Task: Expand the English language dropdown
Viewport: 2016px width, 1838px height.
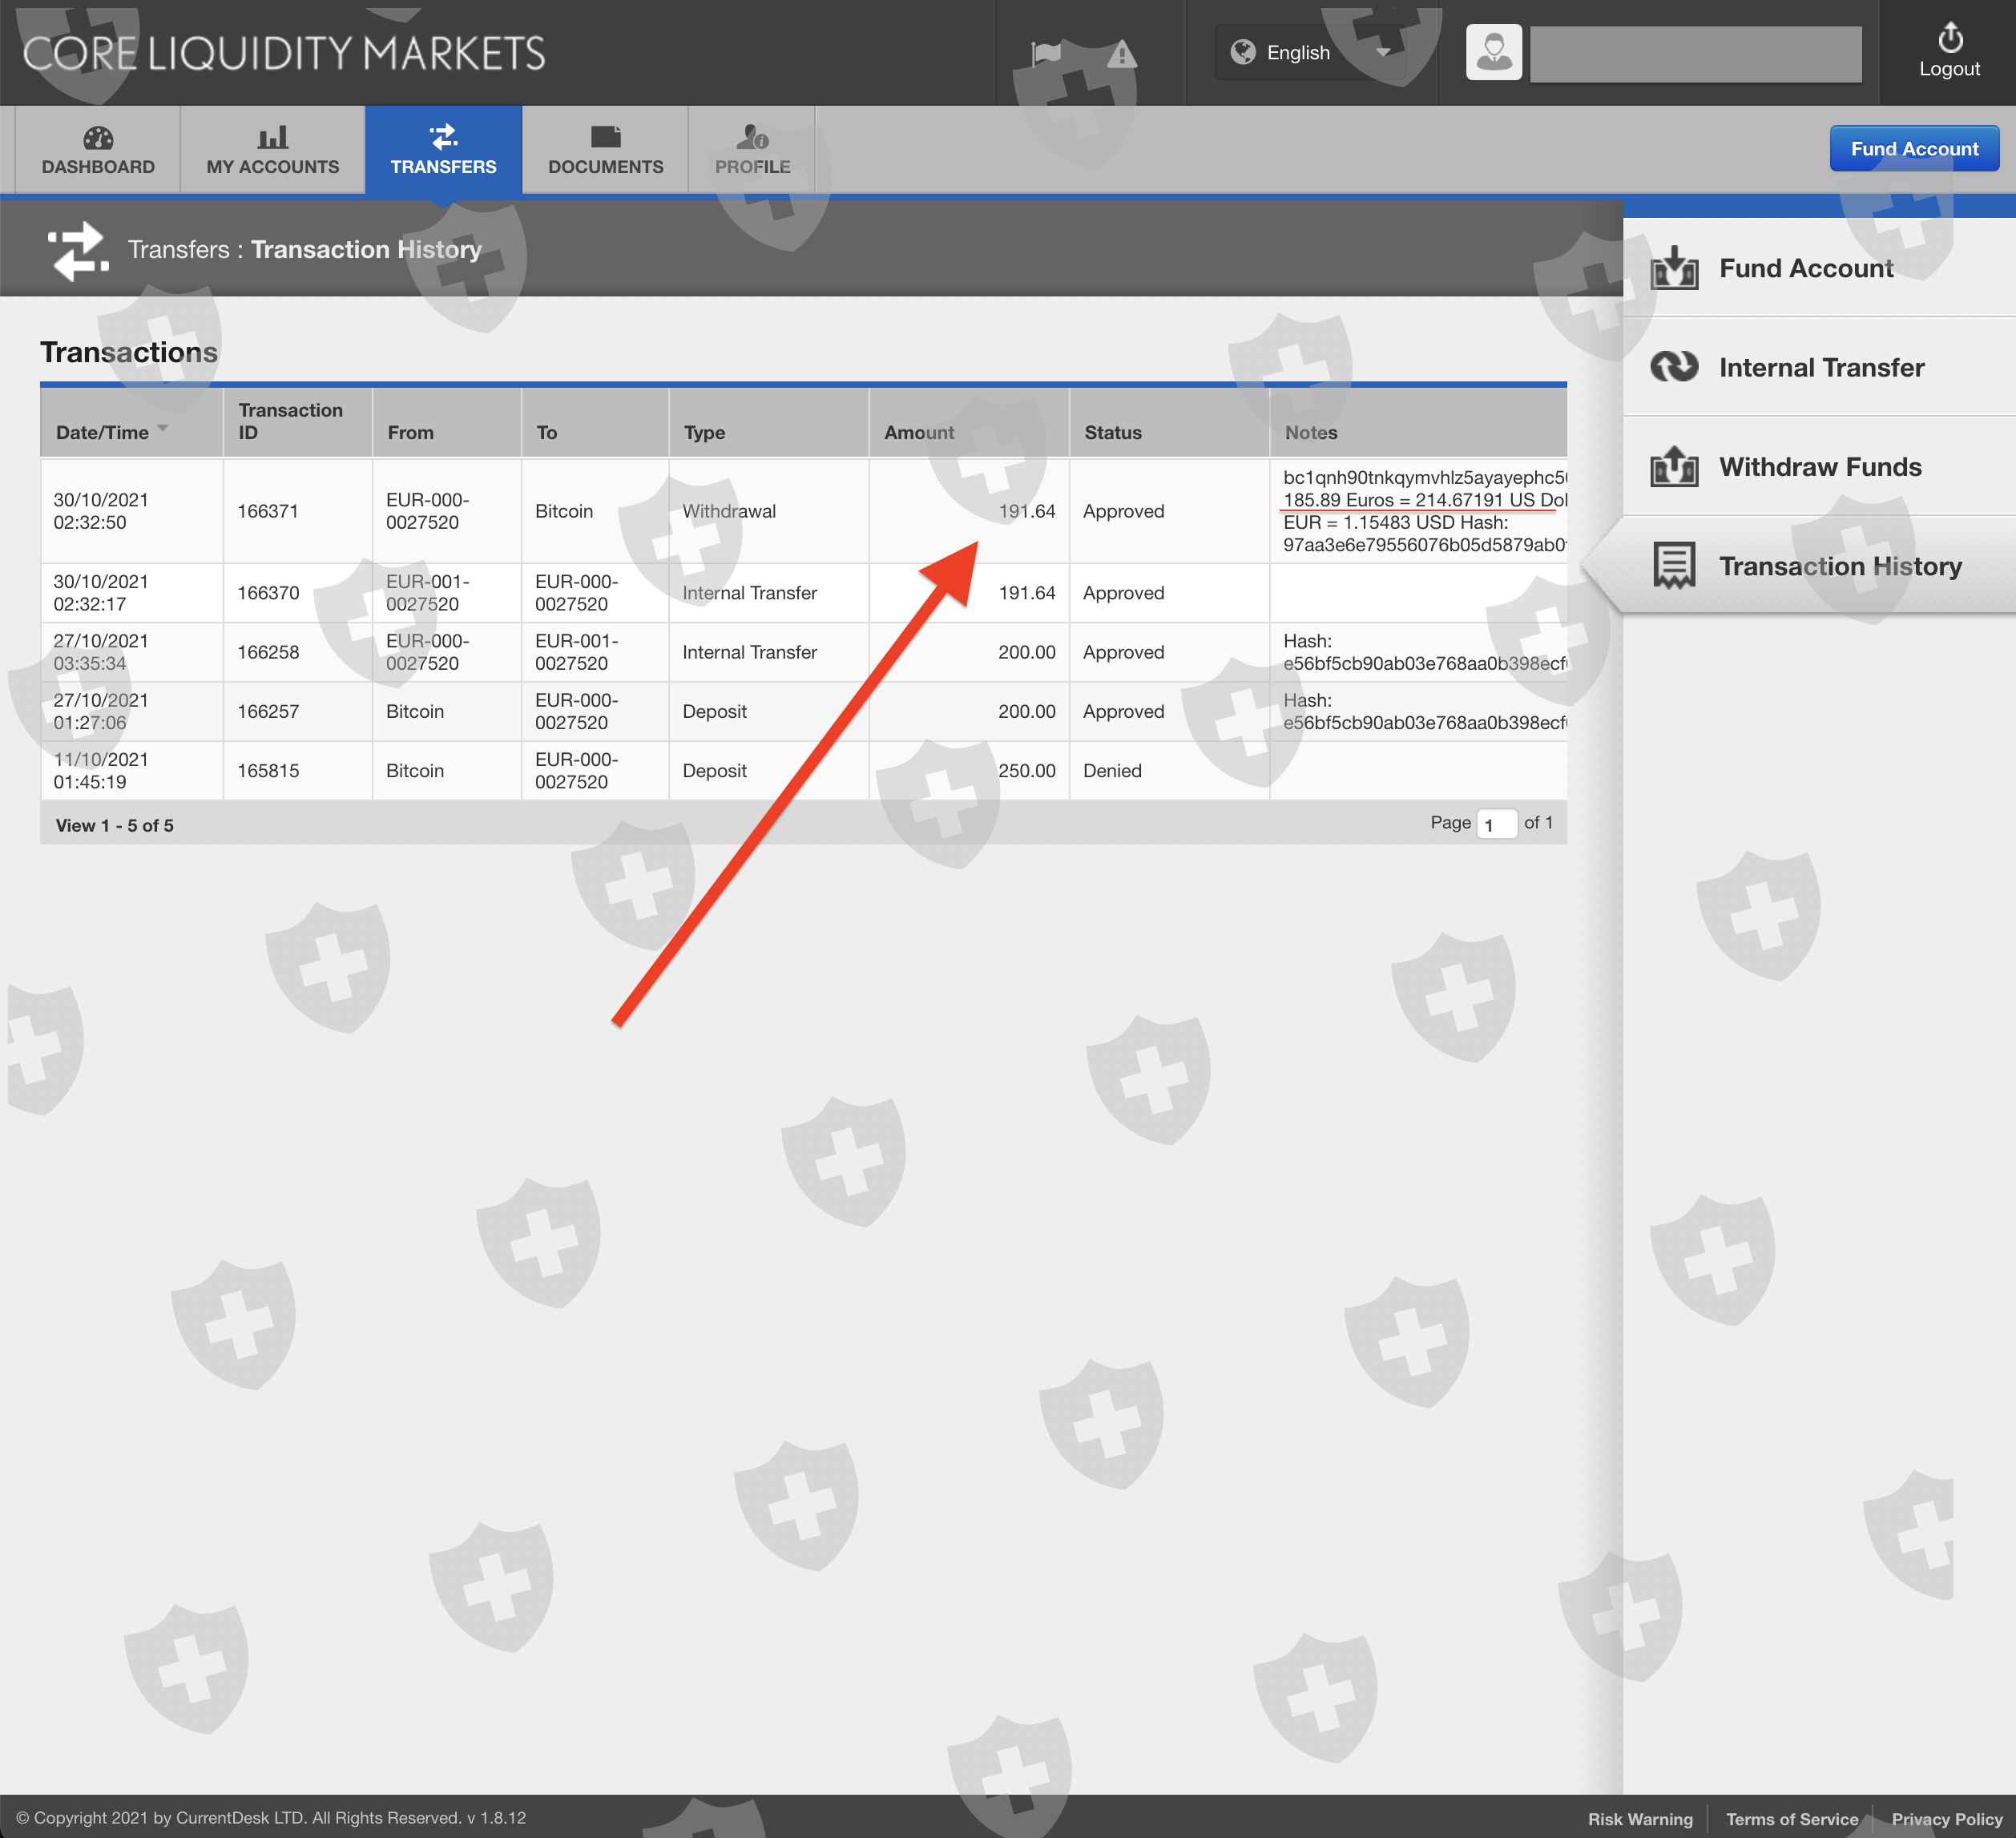Action: coord(1310,52)
